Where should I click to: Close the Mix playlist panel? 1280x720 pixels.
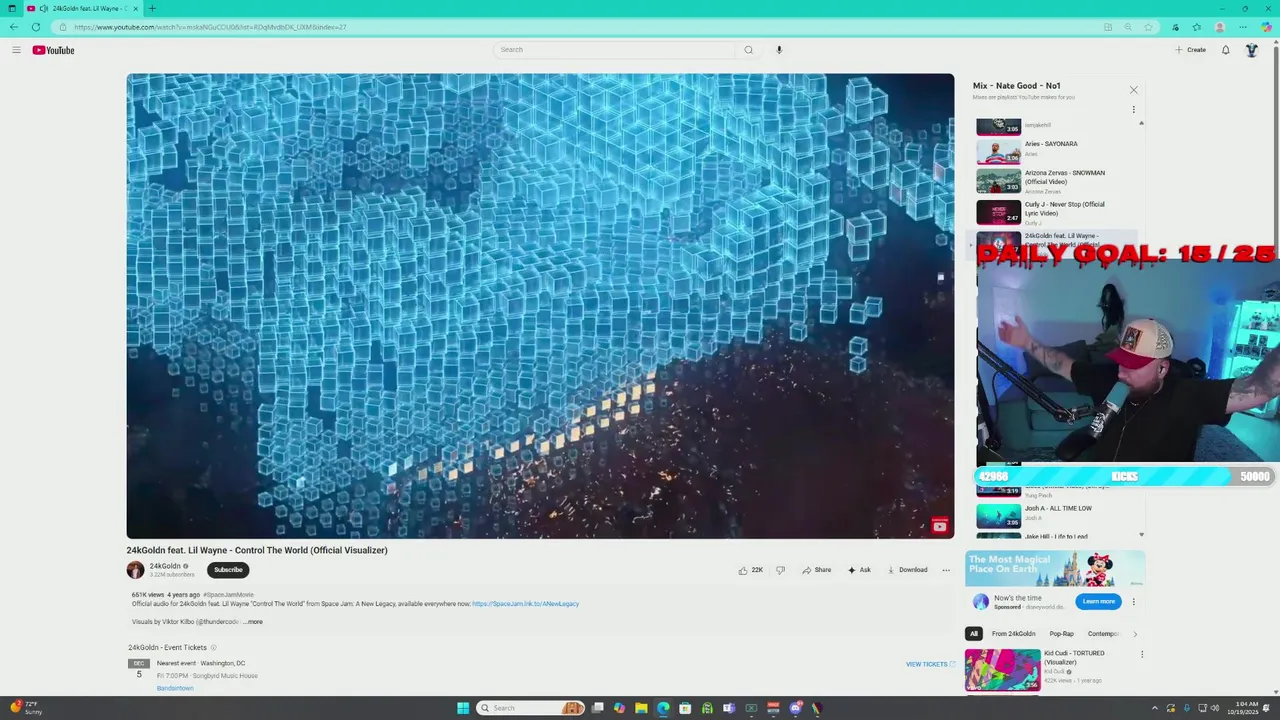coord(1133,90)
